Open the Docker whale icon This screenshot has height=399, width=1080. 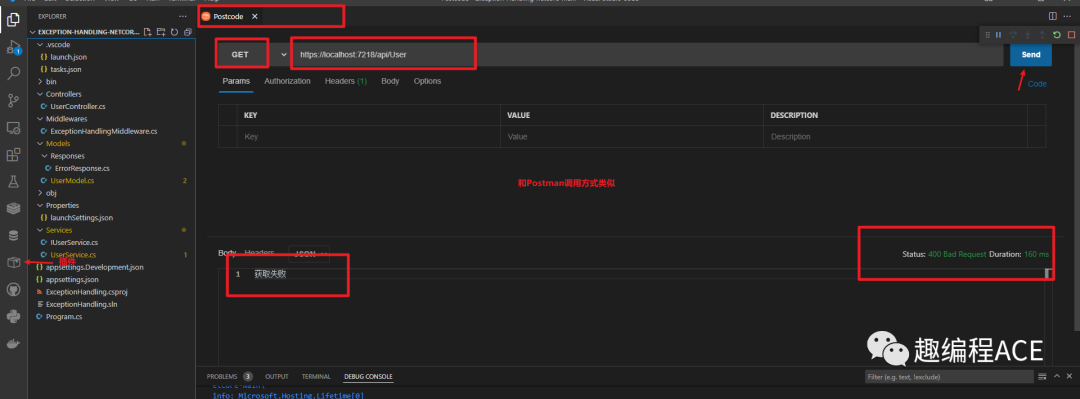pyautogui.click(x=12, y=343)
